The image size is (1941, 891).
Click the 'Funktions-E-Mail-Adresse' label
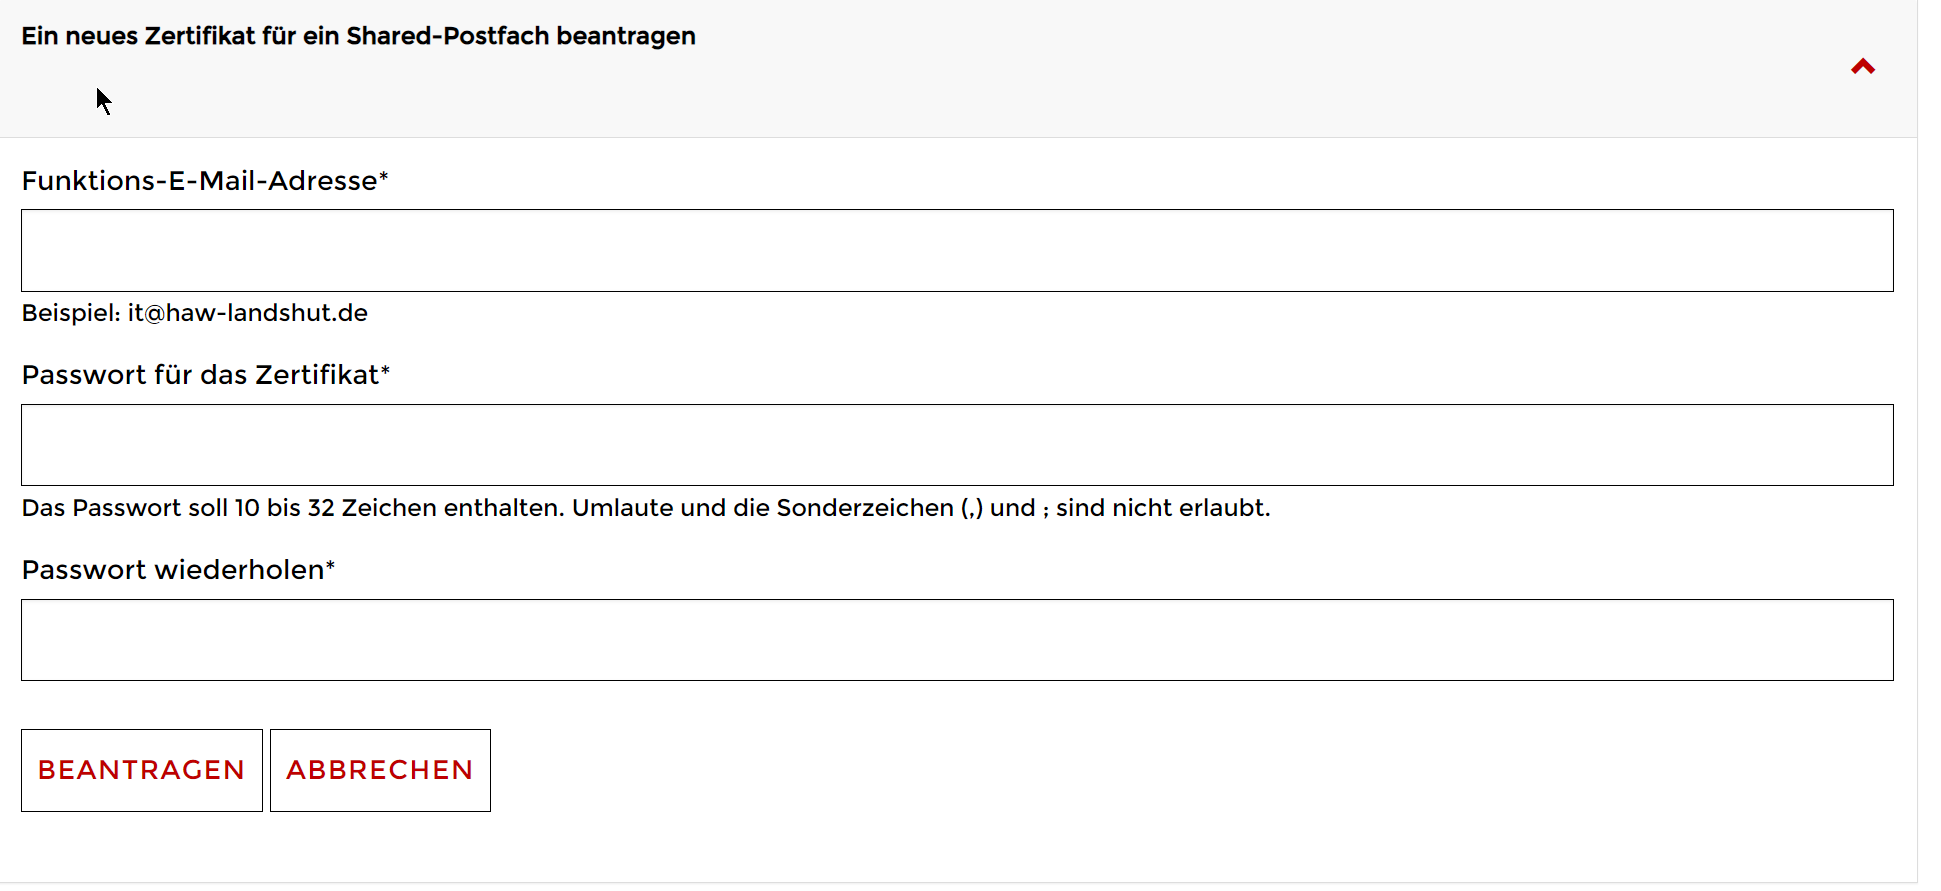199,181
